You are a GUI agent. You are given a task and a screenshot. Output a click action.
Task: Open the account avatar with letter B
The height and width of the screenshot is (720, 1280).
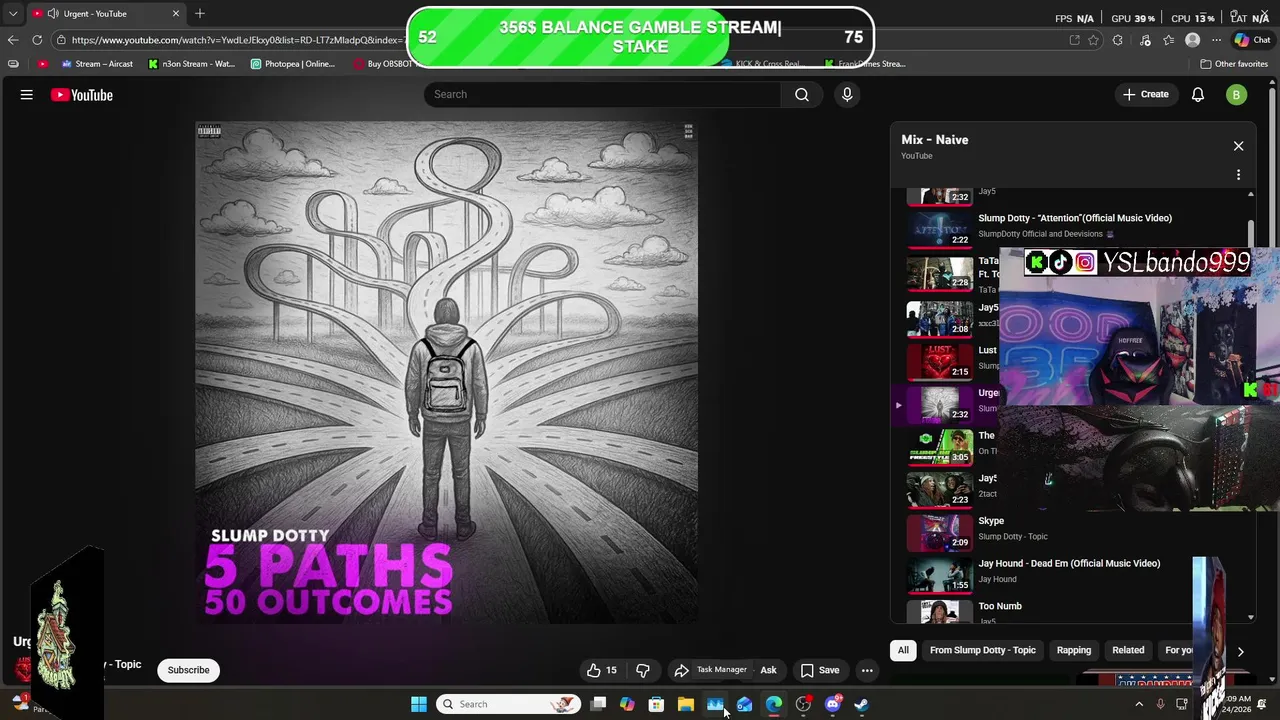coord(1236,95)
